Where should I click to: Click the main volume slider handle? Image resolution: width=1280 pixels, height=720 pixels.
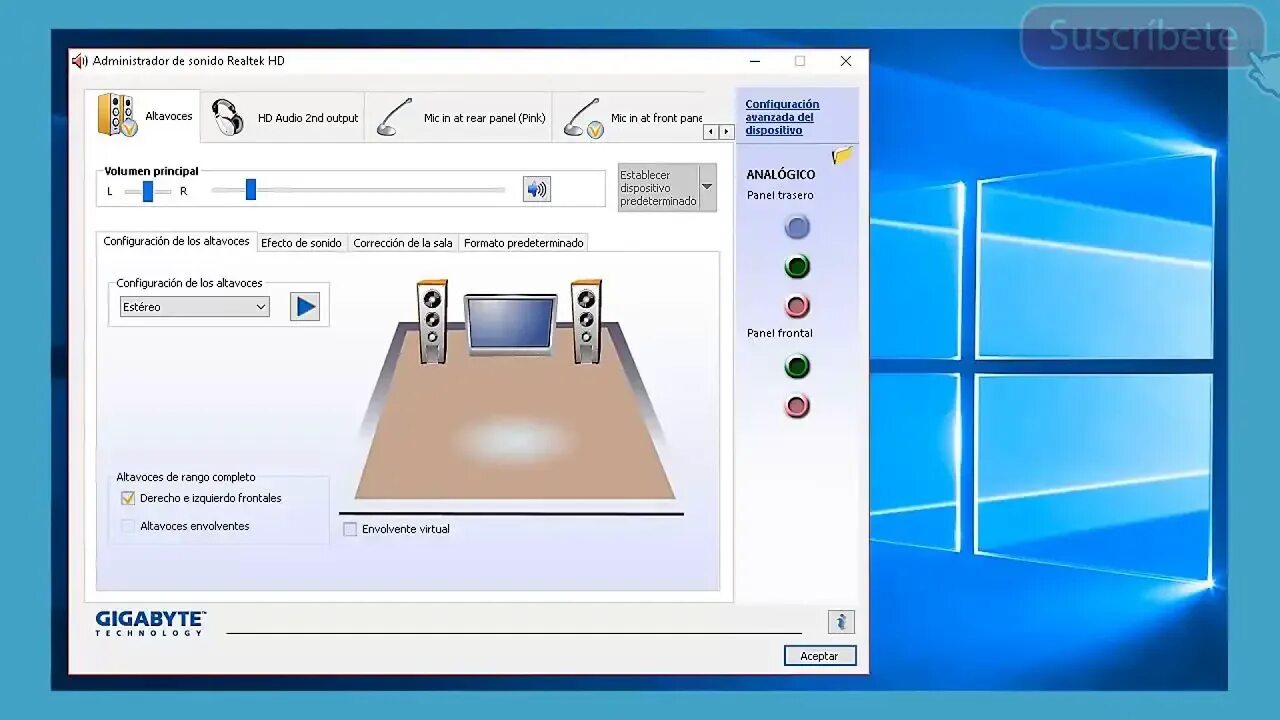251,189
